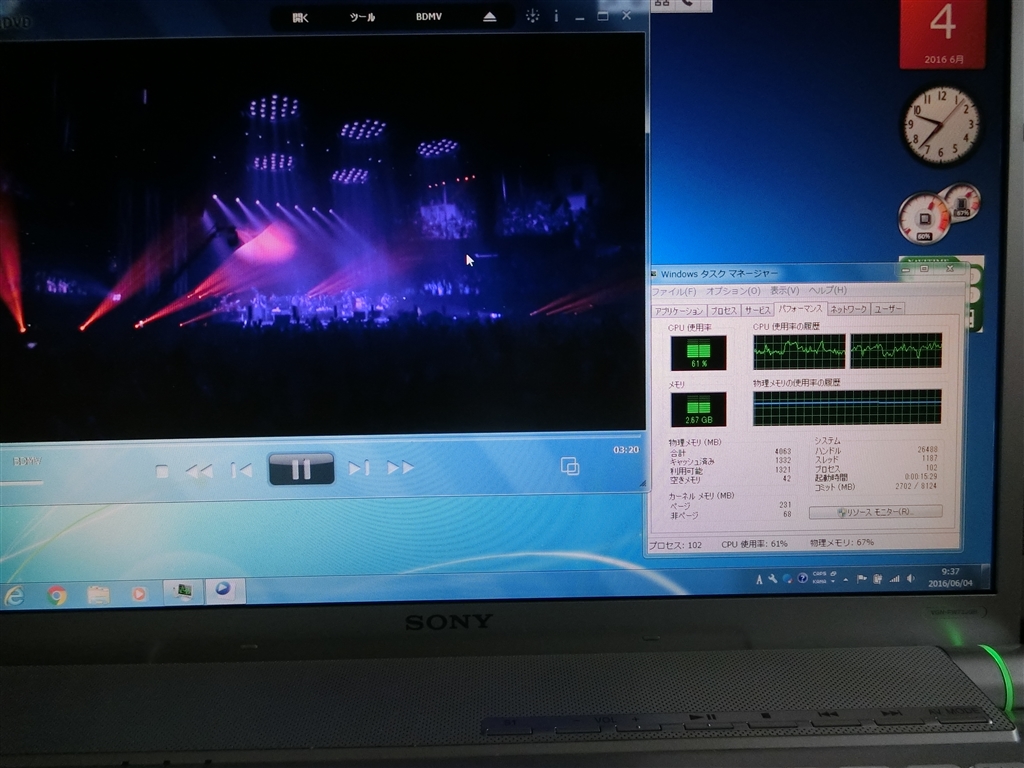This screenshot has width=1024, height=768.
Task: Click the BDMV source button in the top bar
Action: click(x=428, y=16)
